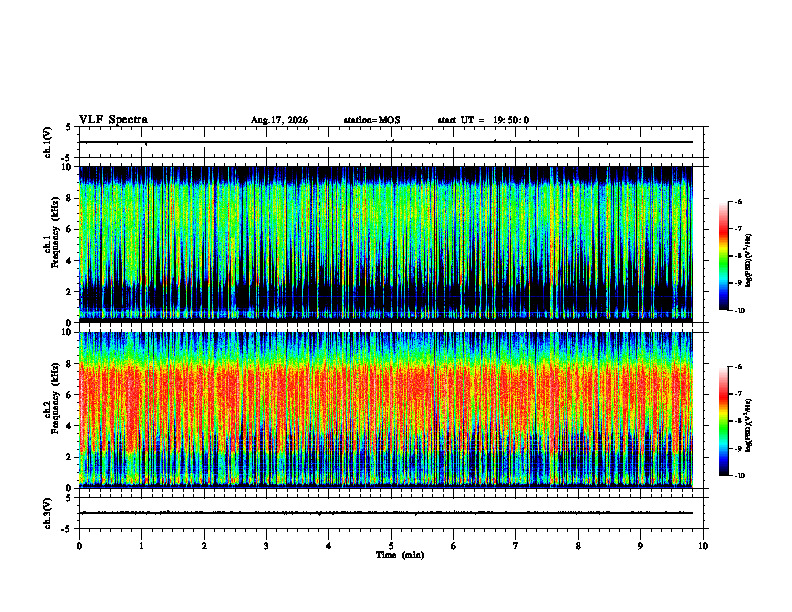
Task: Click the "2" kHz tick of ch.2 spectrogram
Action: [69, 457]
